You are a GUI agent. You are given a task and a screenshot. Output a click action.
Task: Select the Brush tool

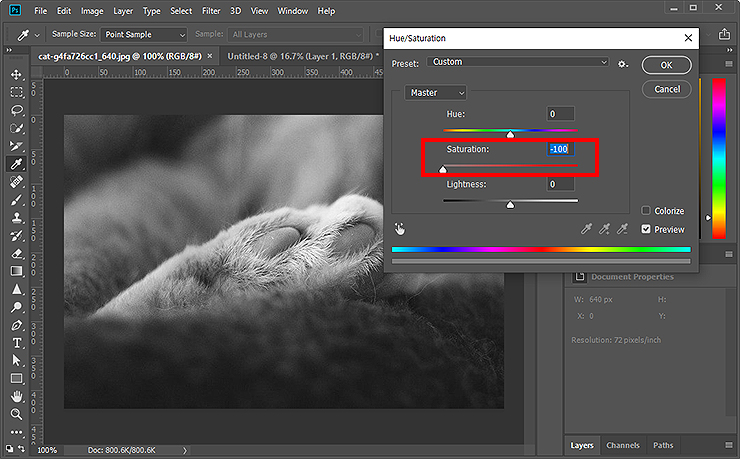17,200
